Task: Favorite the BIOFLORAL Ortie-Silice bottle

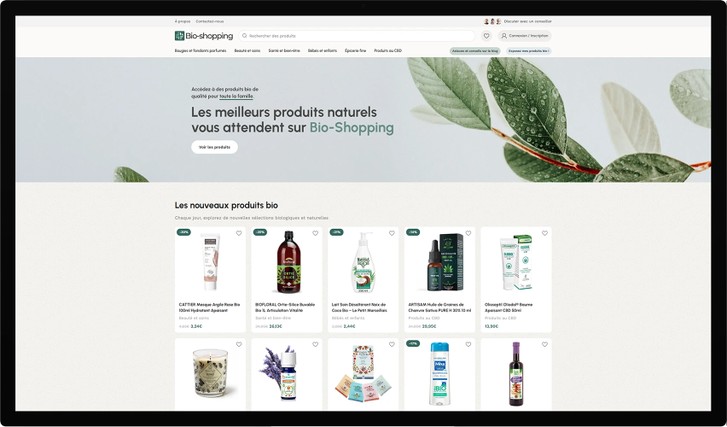Action: 315,233
